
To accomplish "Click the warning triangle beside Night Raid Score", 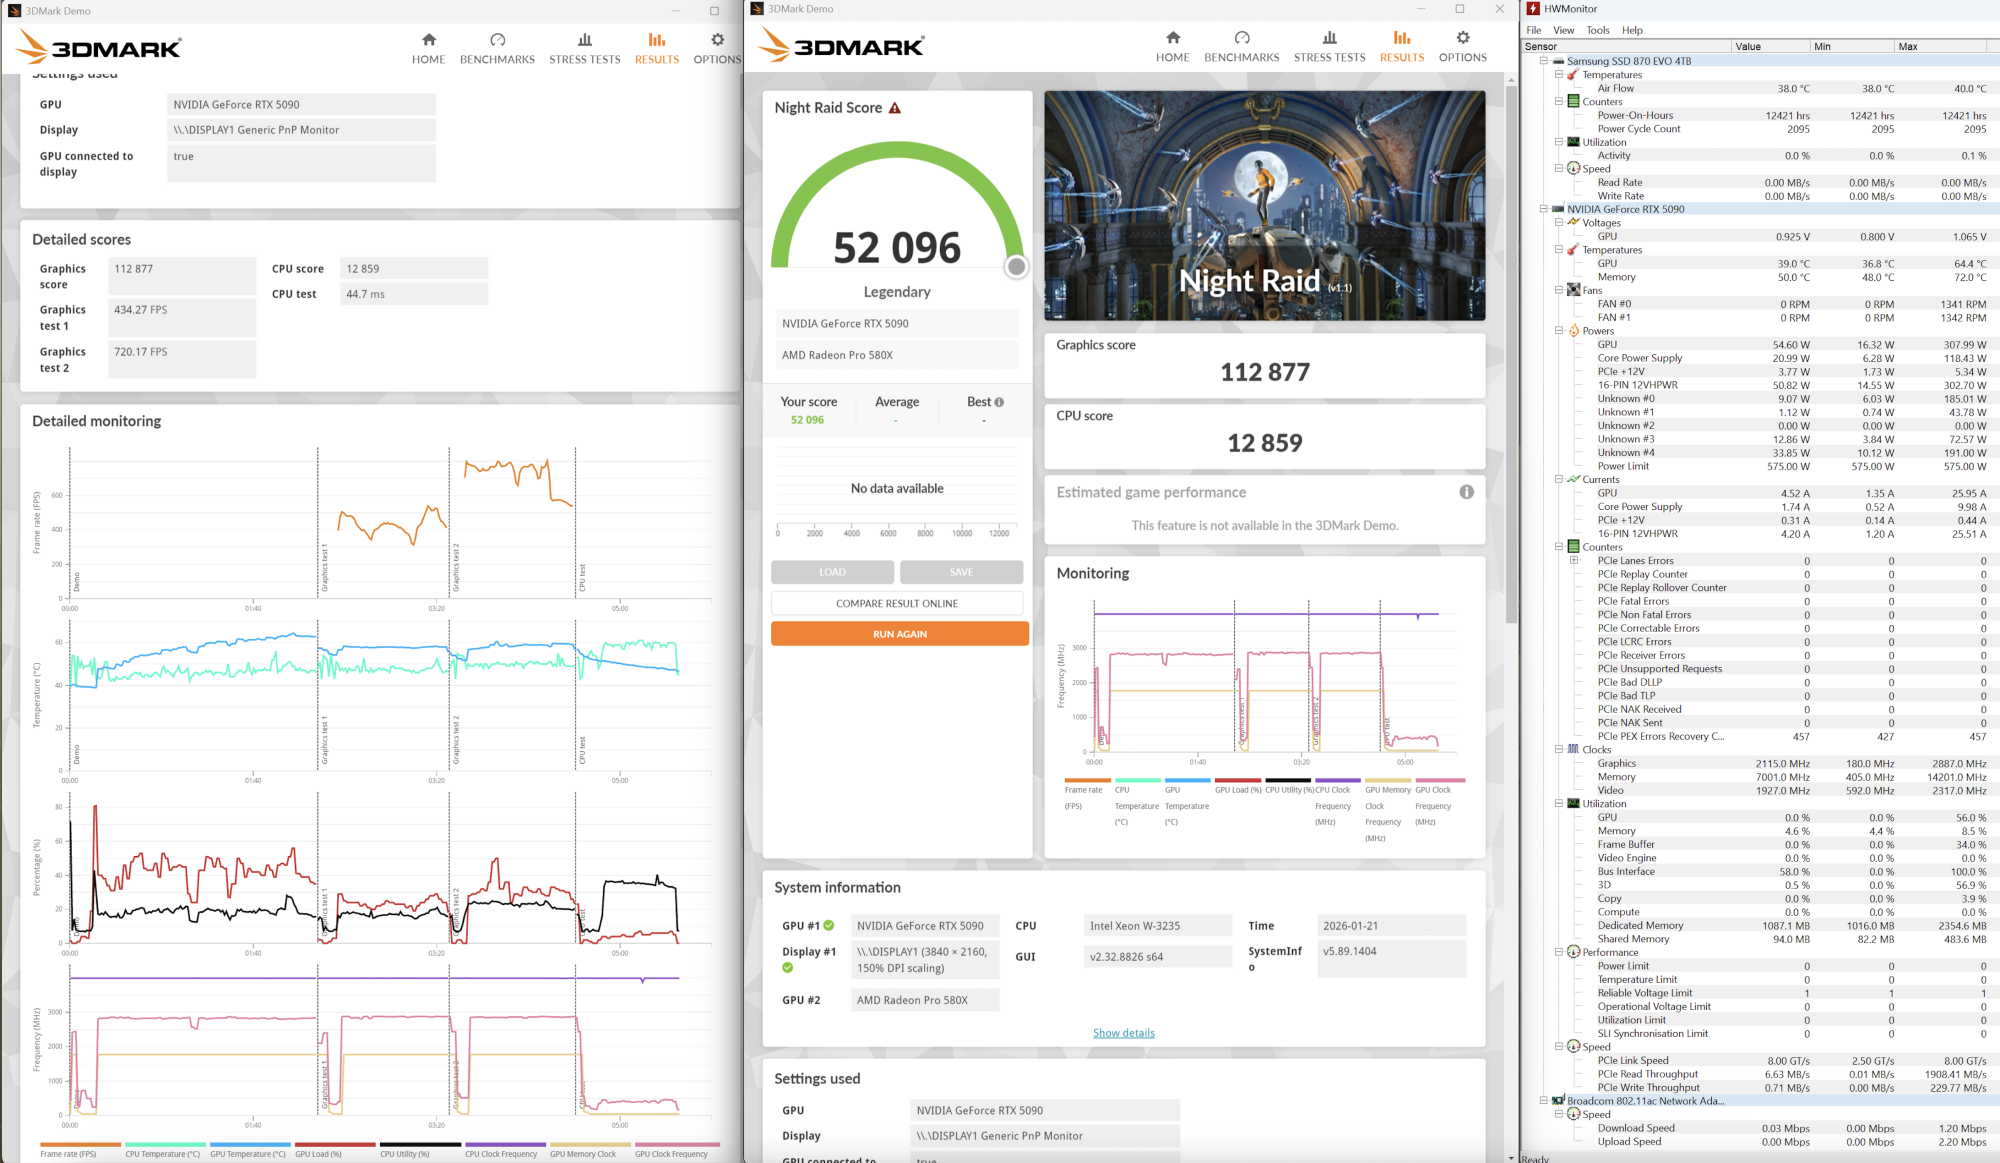I will 895,108.
